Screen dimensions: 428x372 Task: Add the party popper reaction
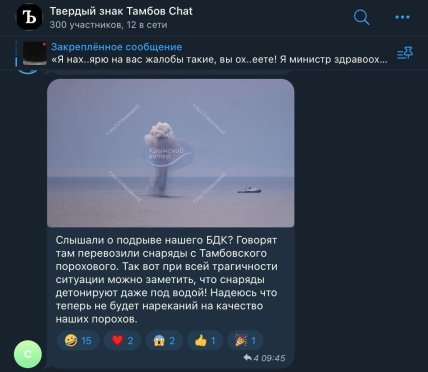pos(245,340)
